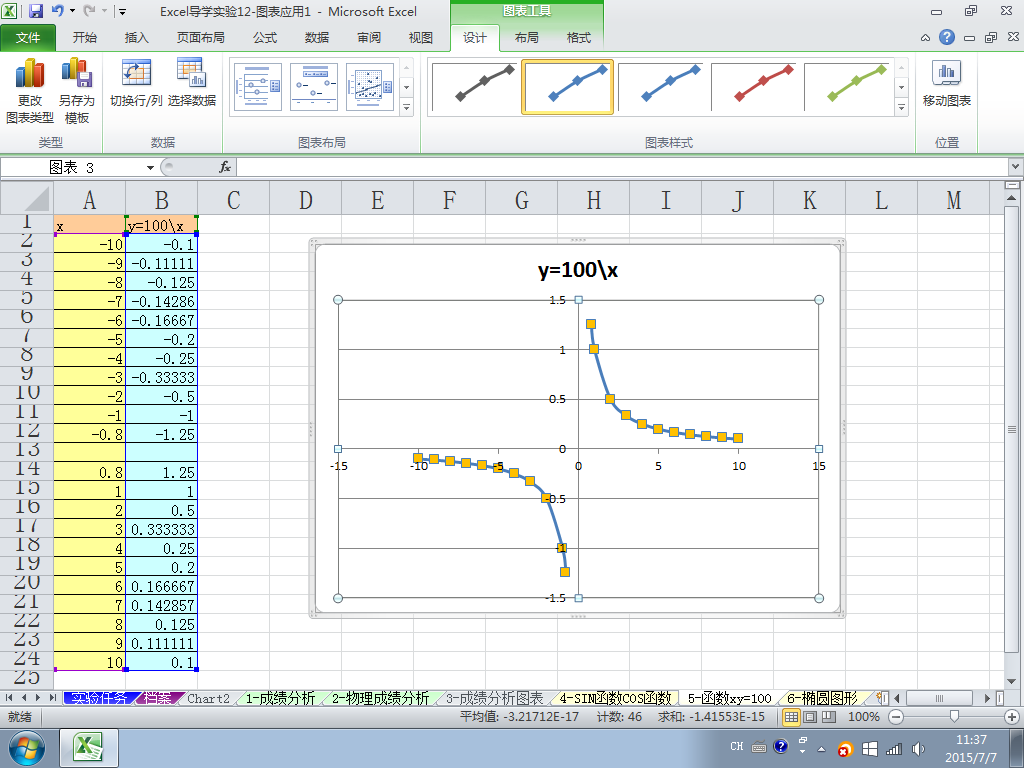The image size is (1024, 768).
Task: Open the Windows Start button
Action: [27, 748]
